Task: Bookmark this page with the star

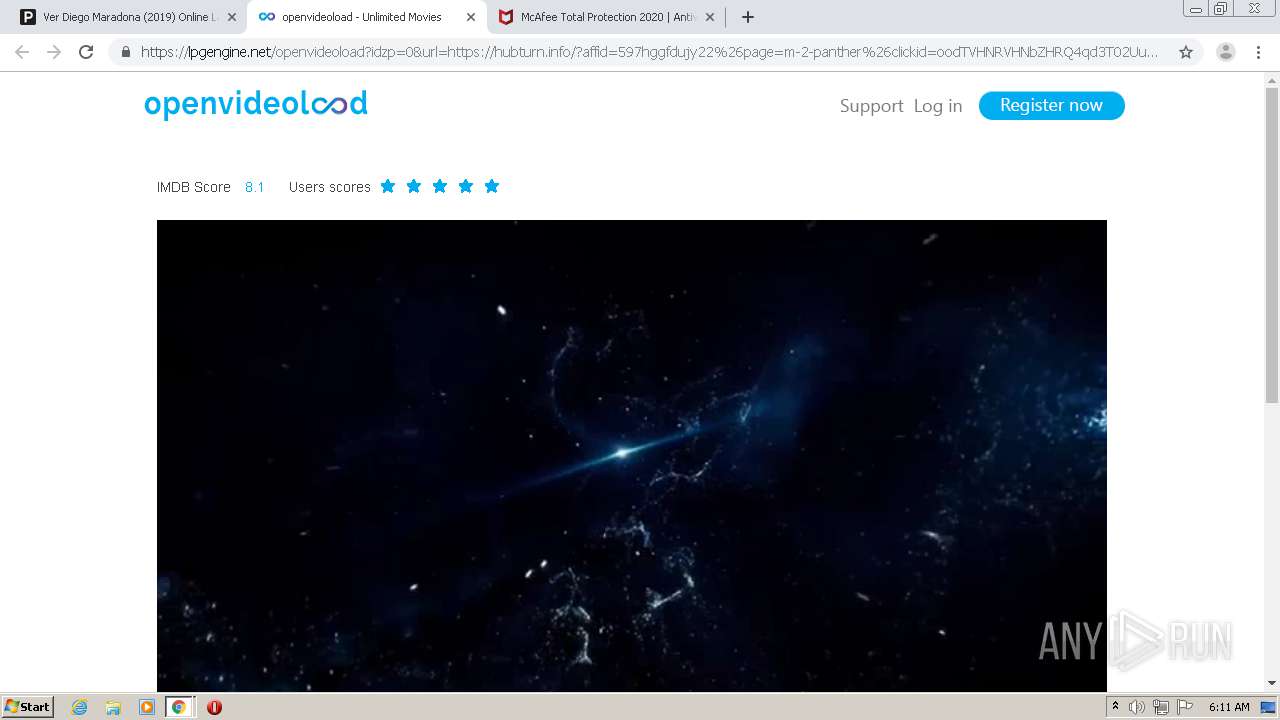Action: pos(1186,52)
